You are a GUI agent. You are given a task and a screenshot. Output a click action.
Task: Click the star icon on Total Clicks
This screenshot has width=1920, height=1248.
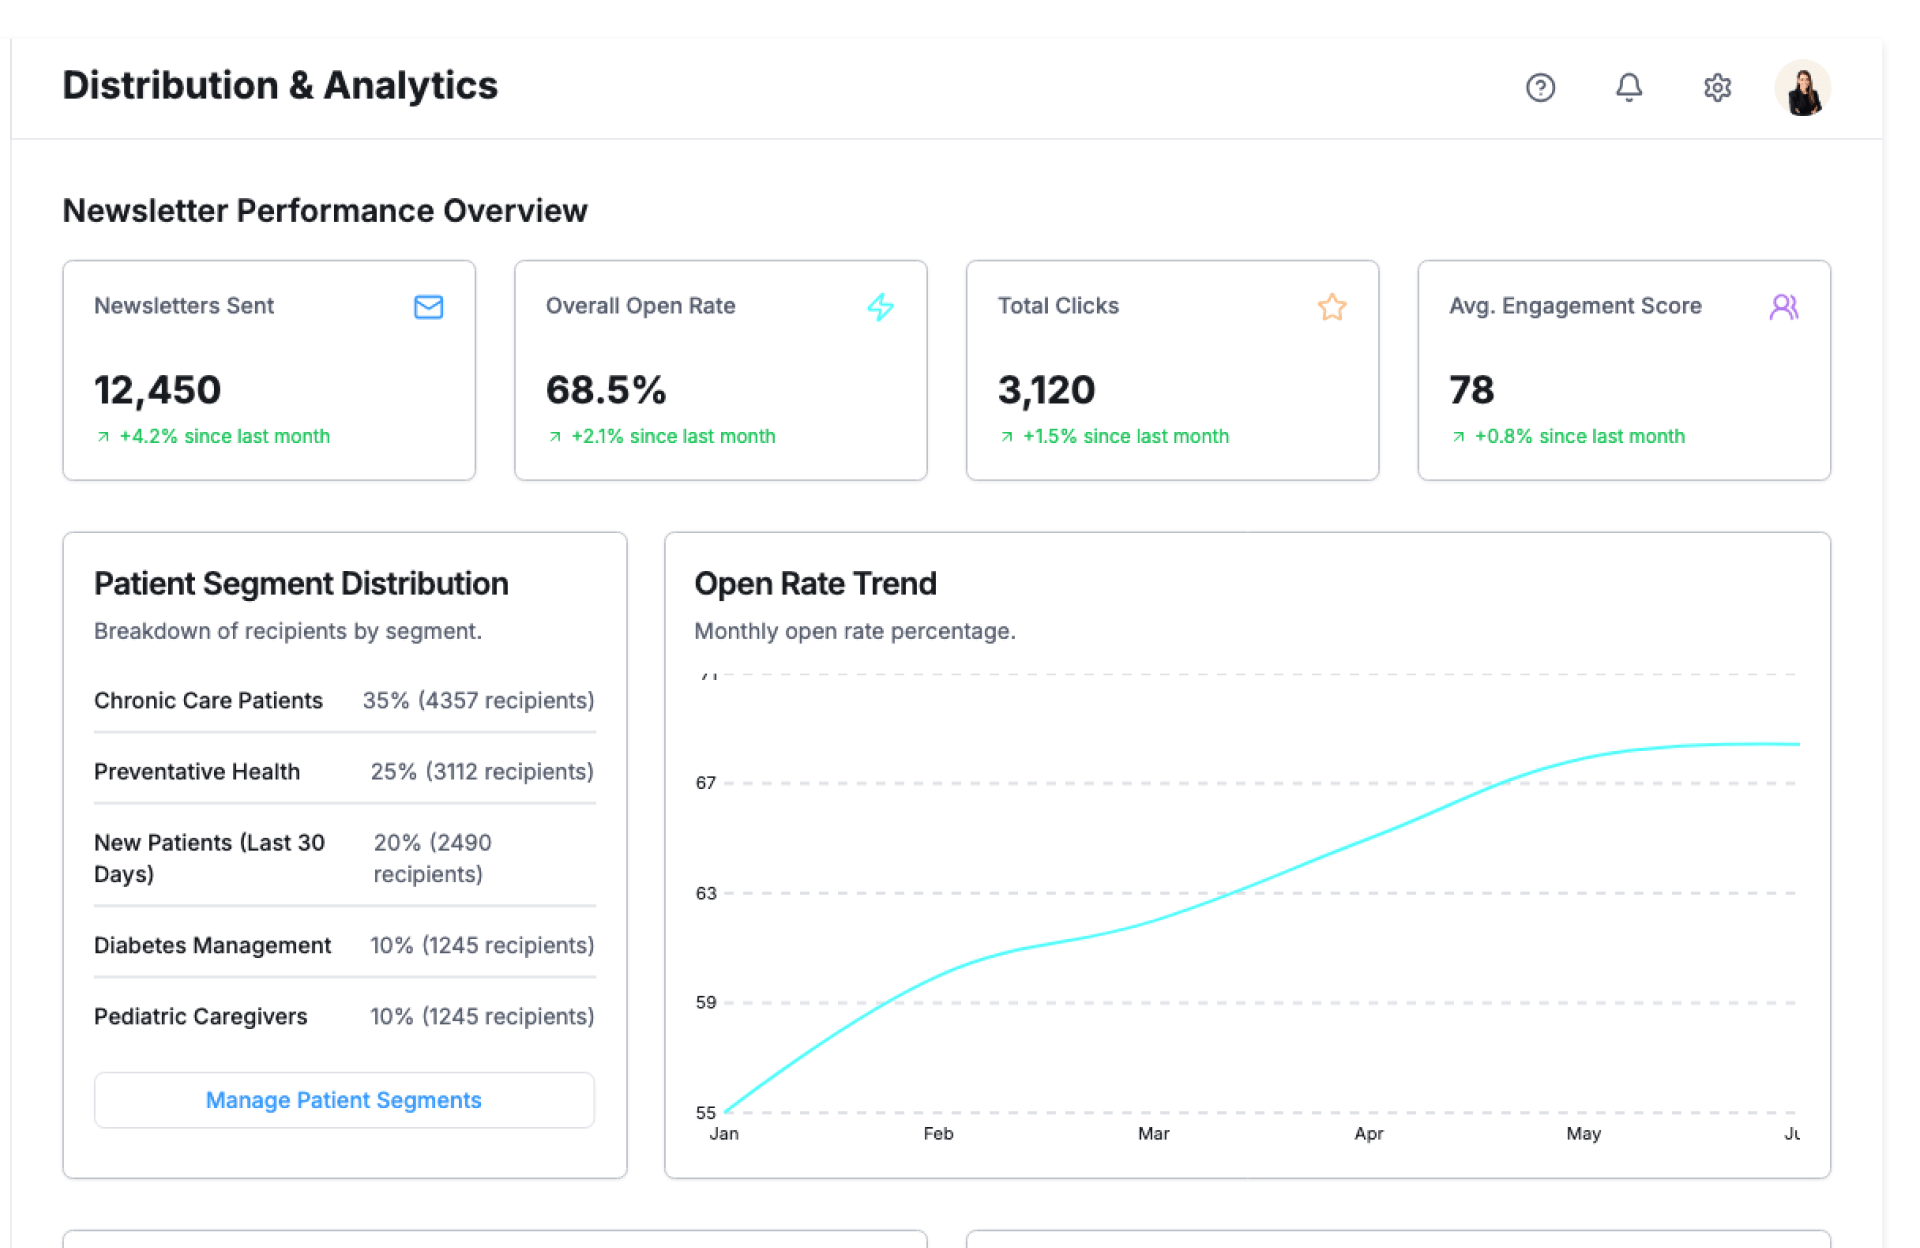(1331, 307)
